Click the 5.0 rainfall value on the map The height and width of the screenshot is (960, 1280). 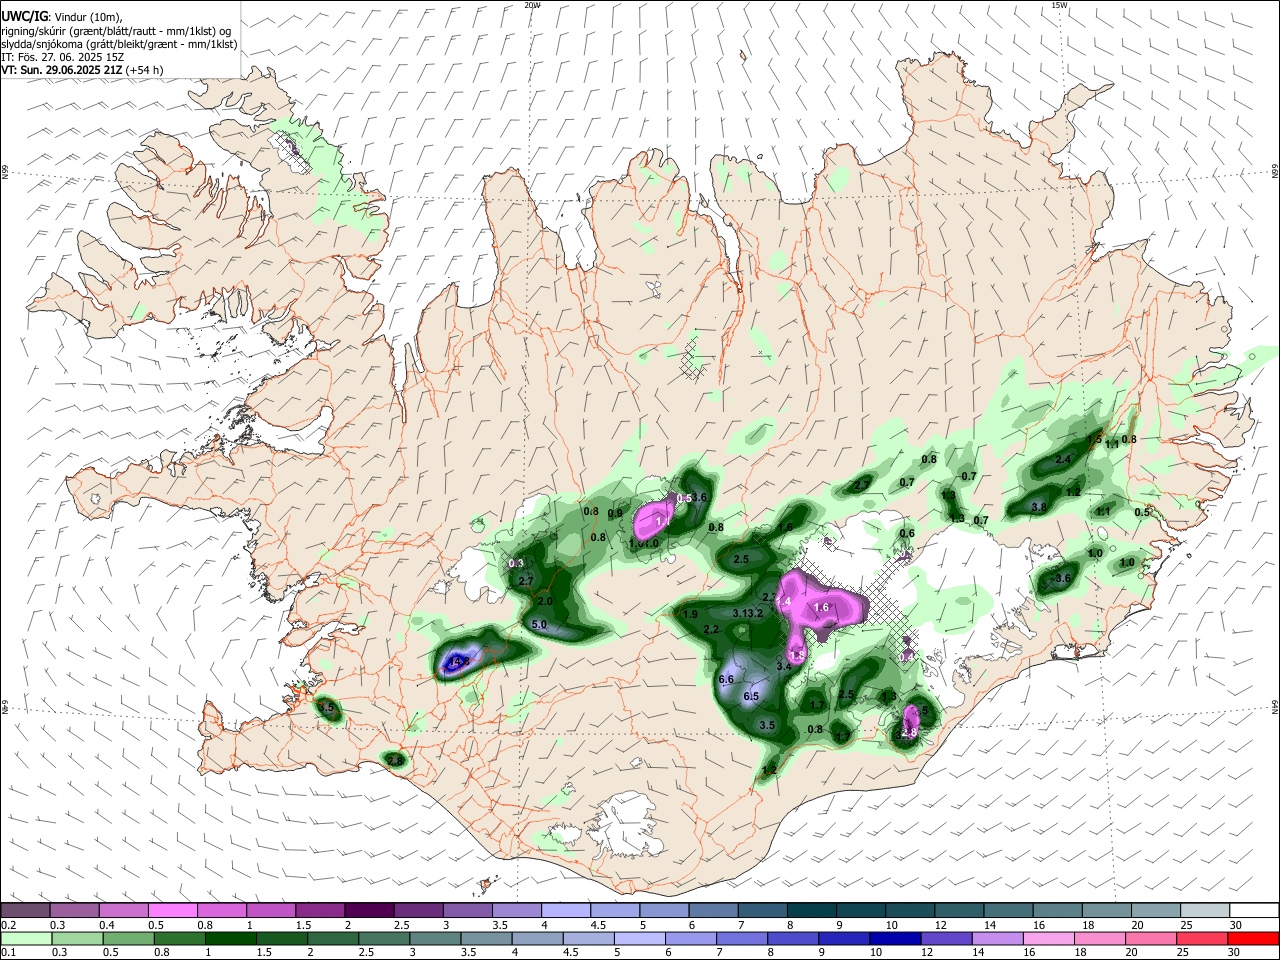click(x=539, y=625)
